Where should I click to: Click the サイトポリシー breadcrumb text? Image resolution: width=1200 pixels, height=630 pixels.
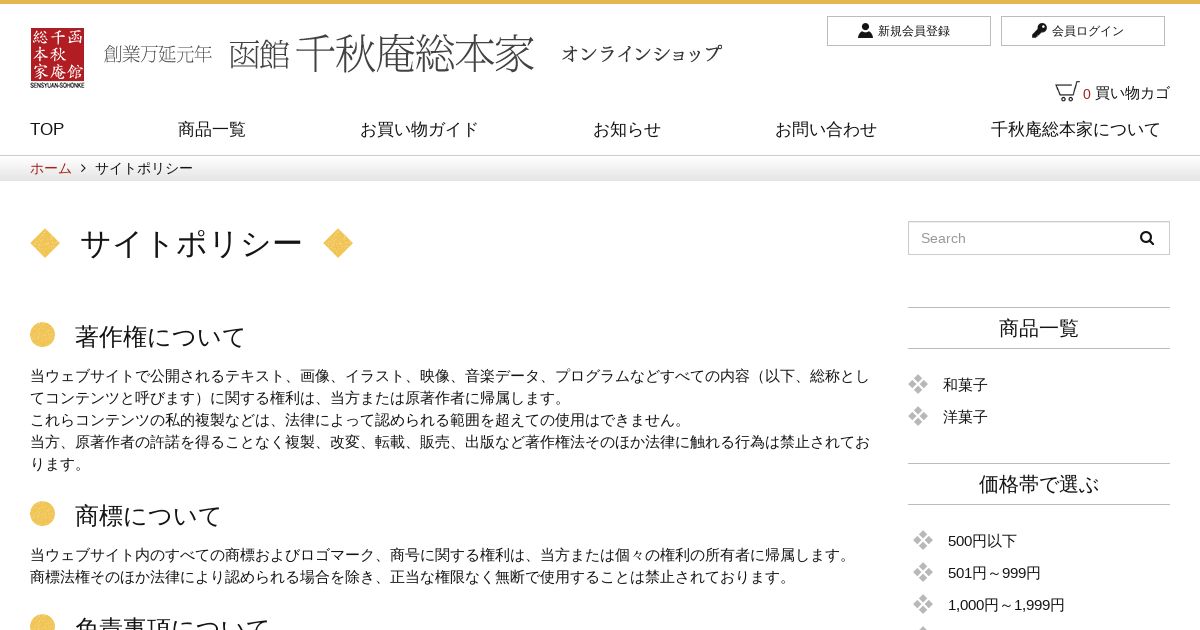click(144, 168)
